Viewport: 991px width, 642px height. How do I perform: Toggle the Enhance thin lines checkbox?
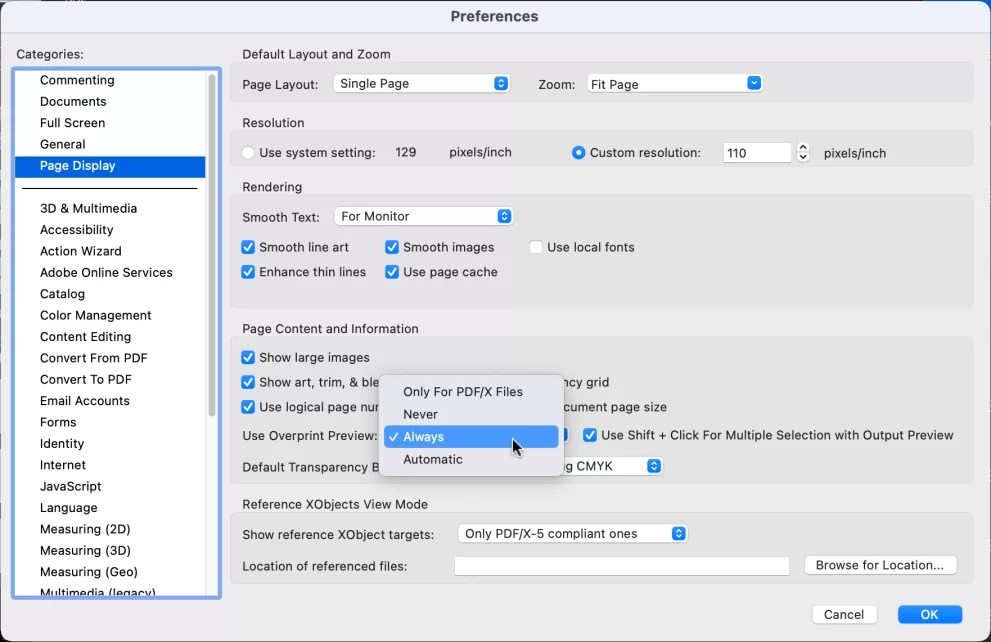247,271
